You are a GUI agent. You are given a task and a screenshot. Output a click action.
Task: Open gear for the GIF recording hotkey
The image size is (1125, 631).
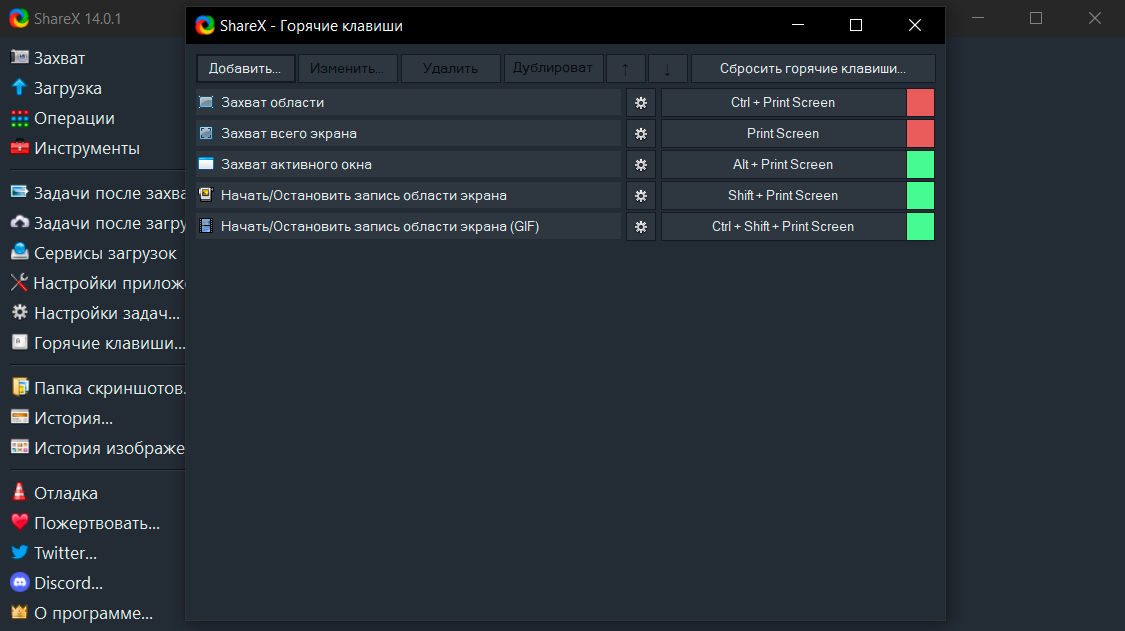tap(641, 226)
